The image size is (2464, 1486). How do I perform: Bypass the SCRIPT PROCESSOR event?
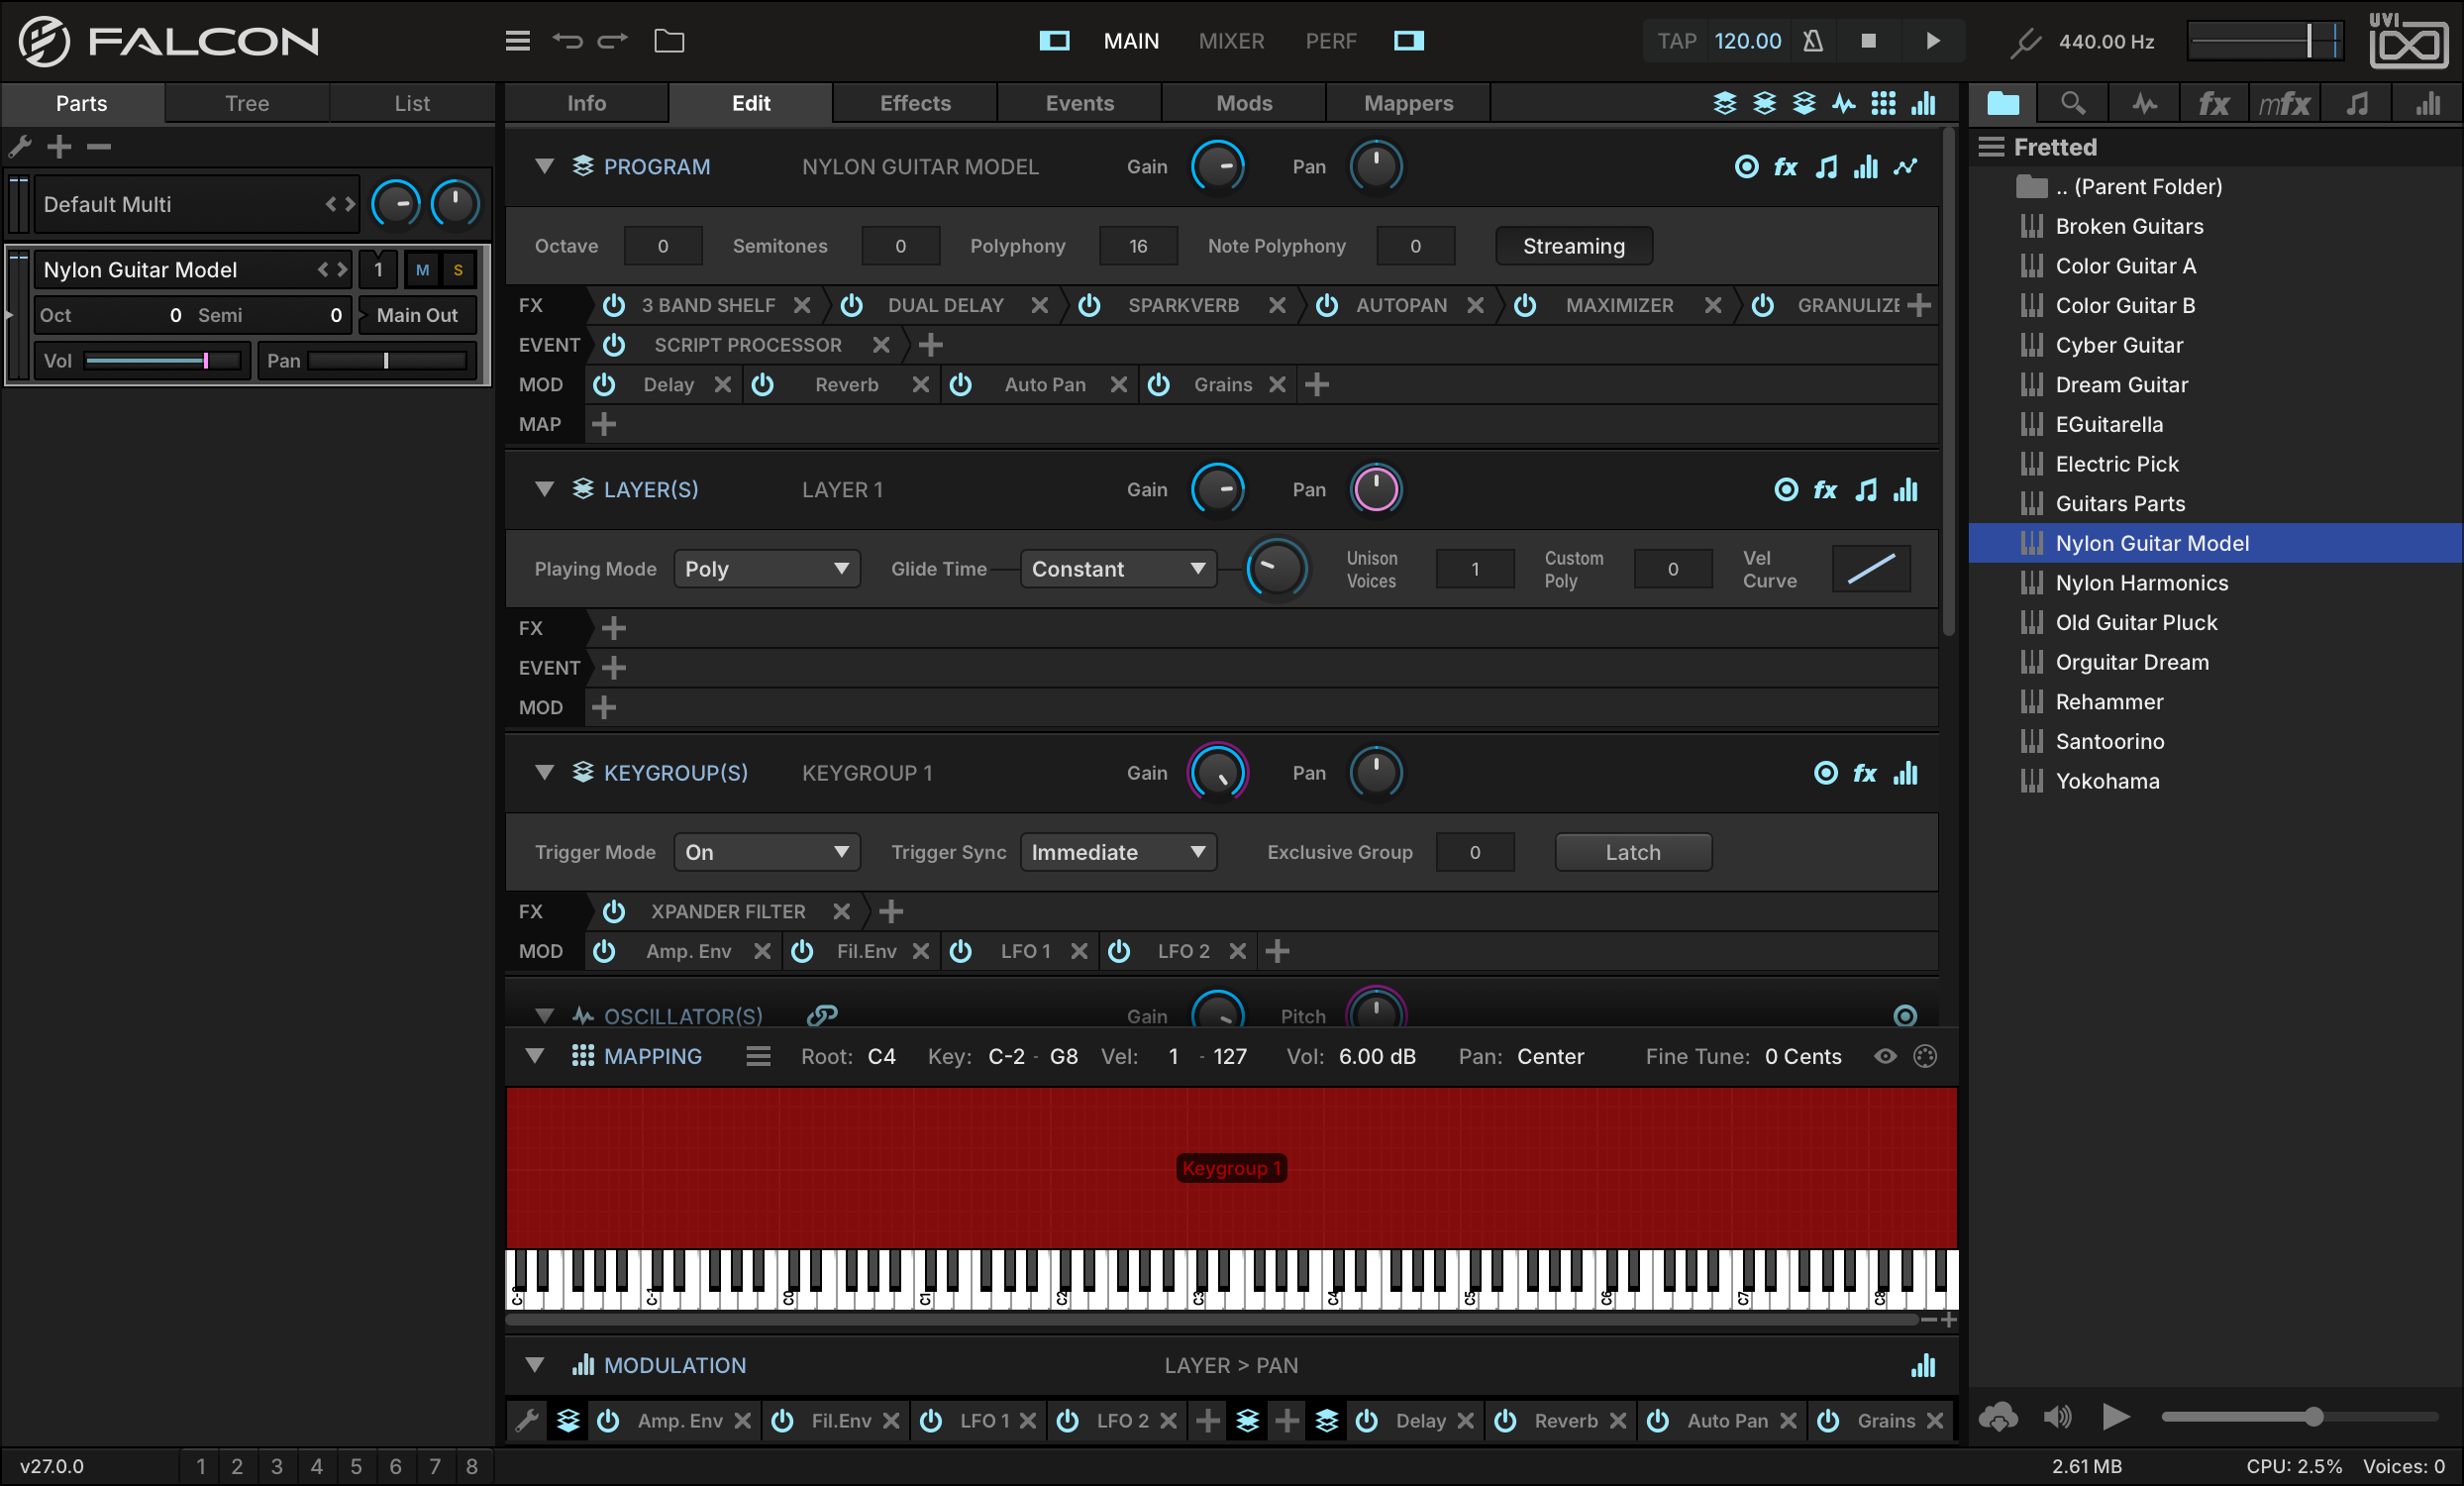[x=614, y=345]
